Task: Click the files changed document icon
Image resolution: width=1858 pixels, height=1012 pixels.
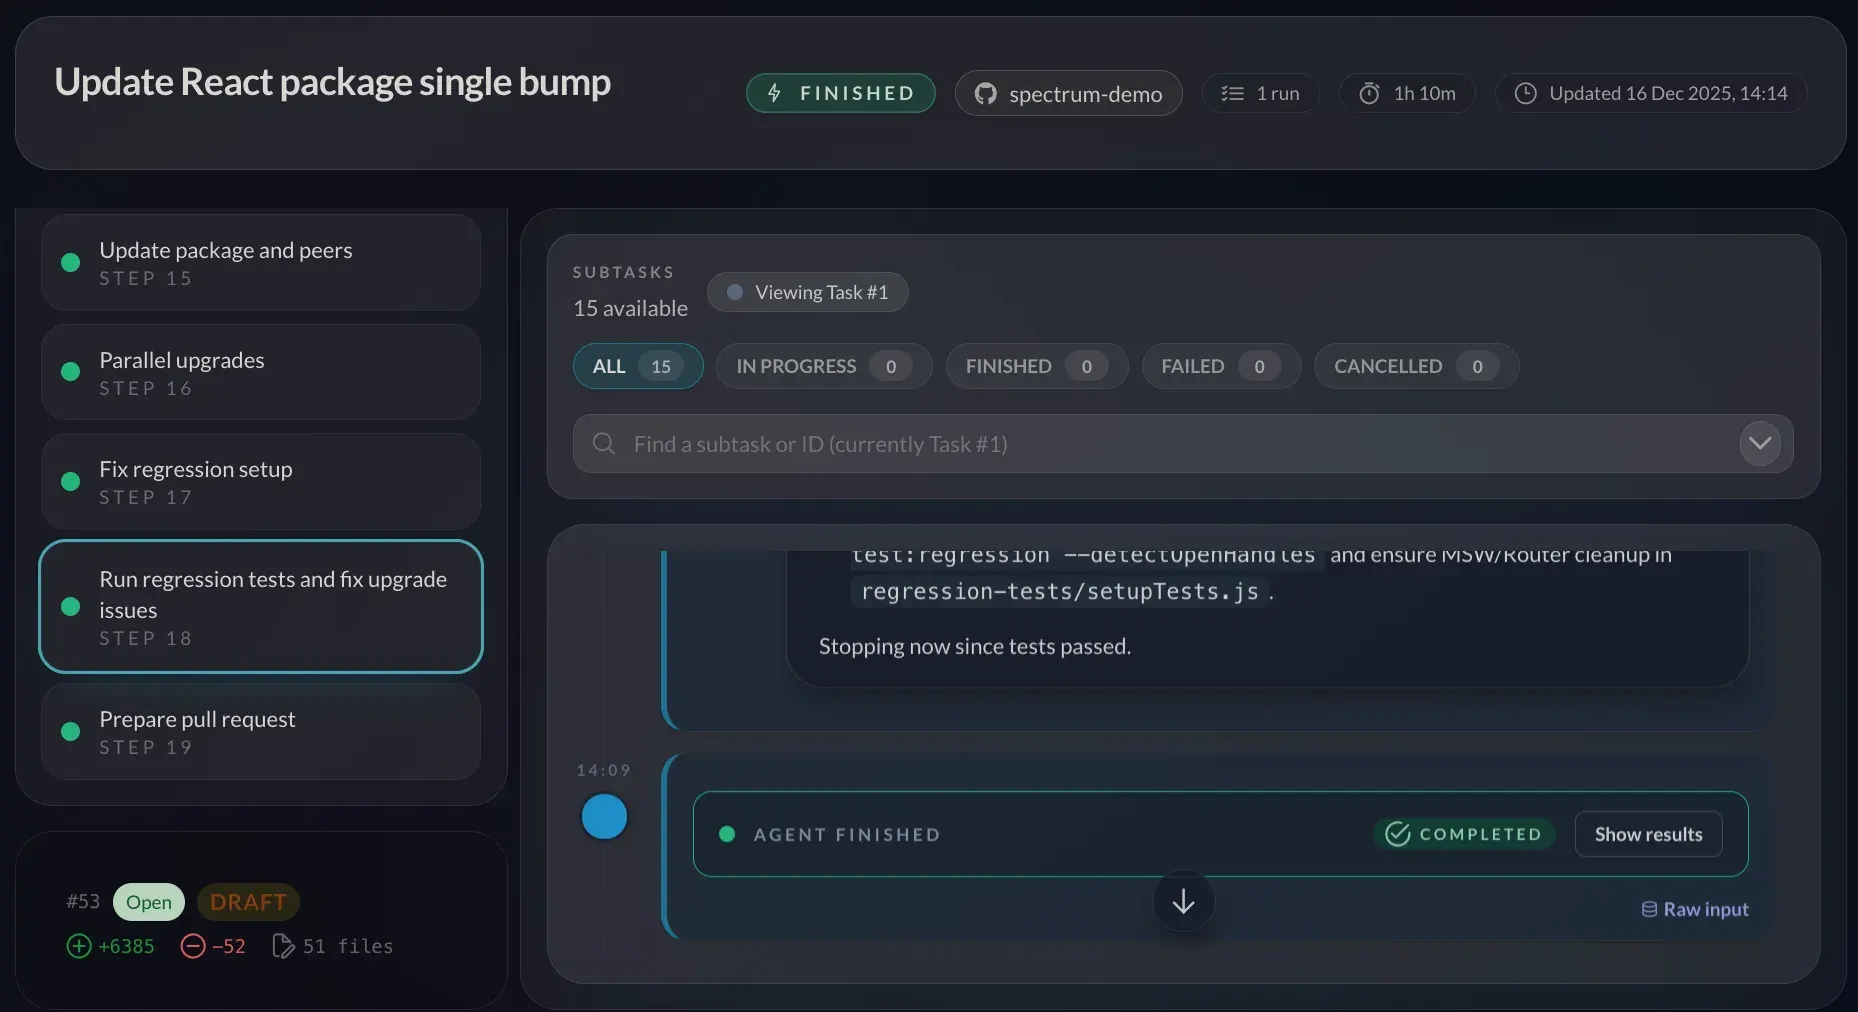Action: [283, 946]
